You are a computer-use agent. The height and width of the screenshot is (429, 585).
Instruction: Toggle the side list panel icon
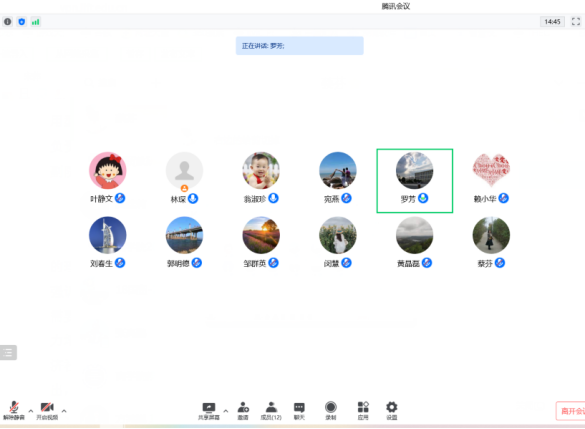pyautogui.click(x=8, y=353)
